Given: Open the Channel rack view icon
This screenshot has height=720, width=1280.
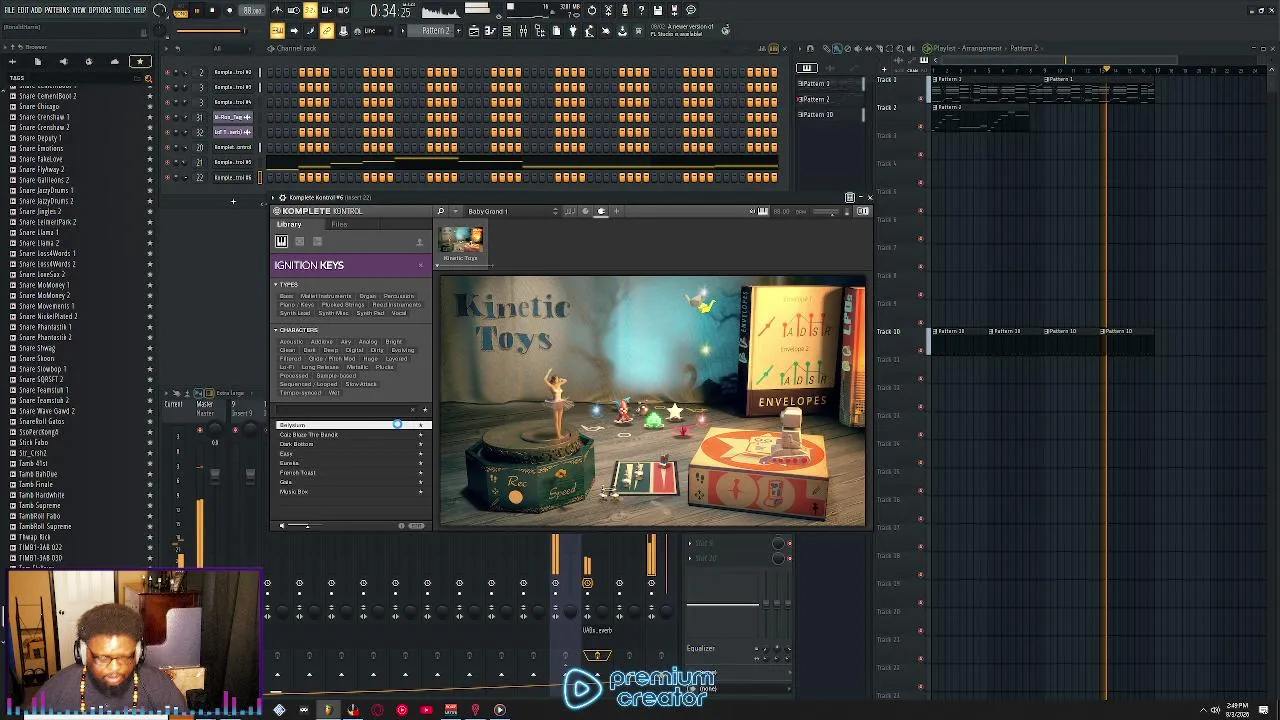Looking at the screenshot, I should [507, 31].
